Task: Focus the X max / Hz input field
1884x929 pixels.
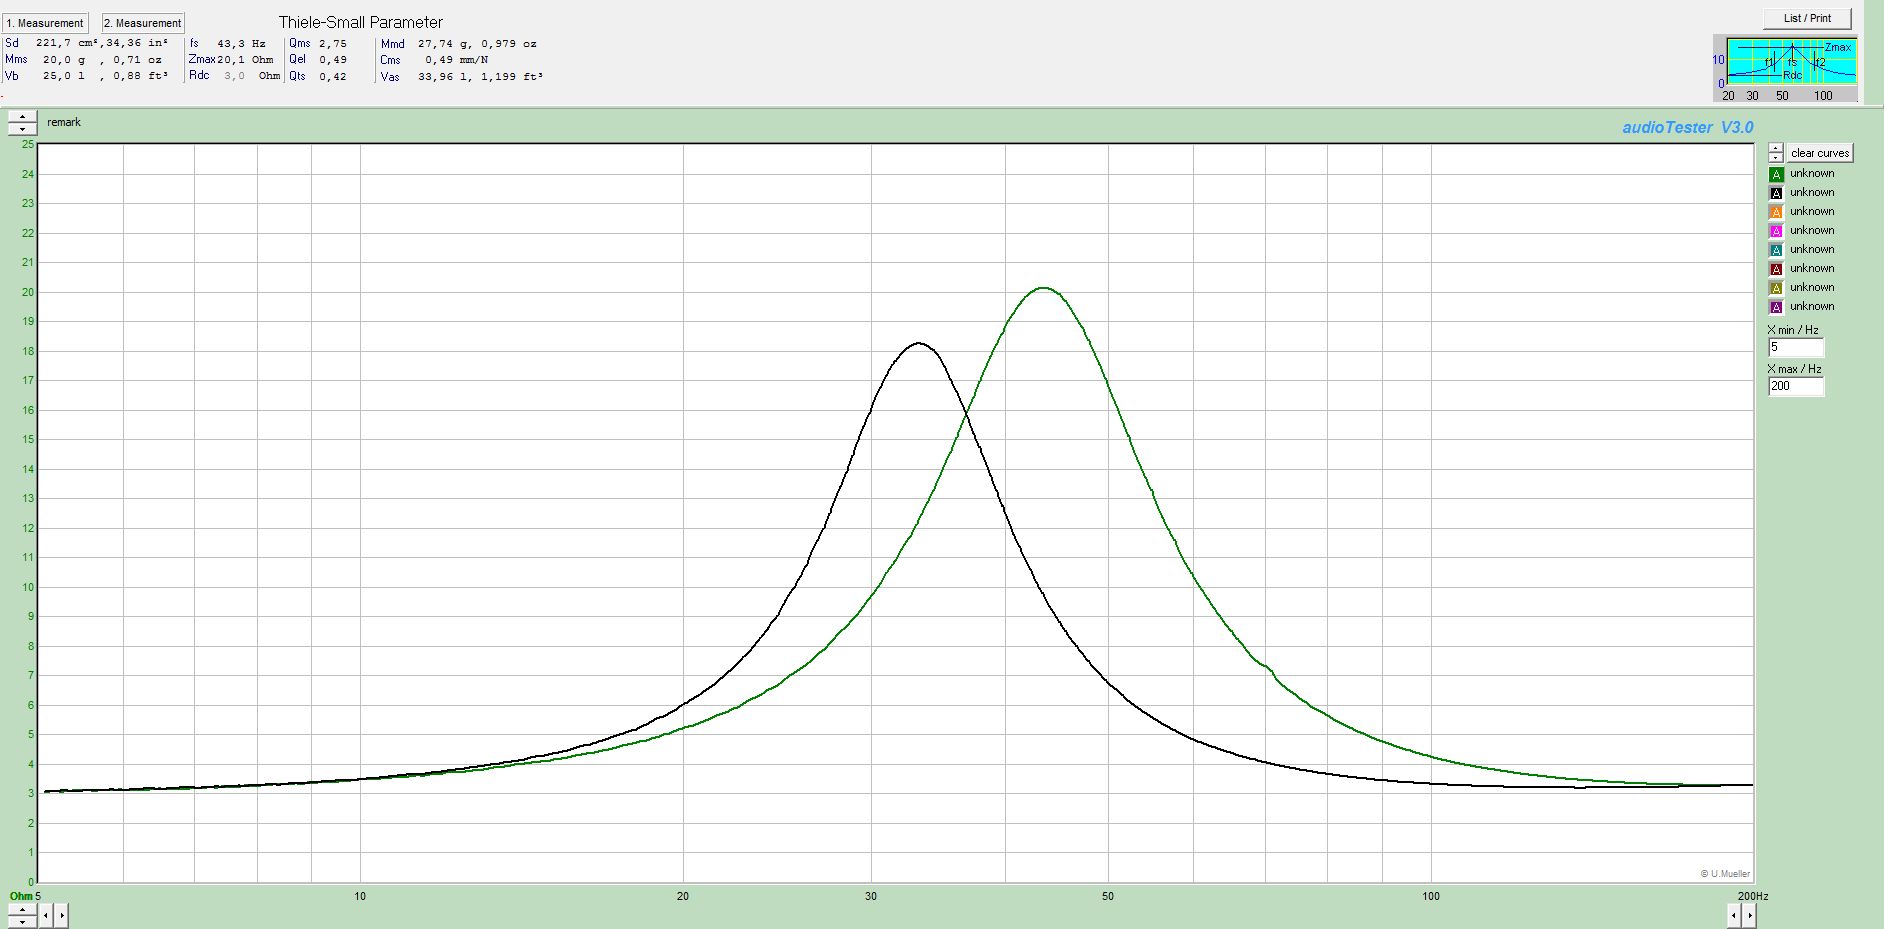Action: [x=1796, y=386]
